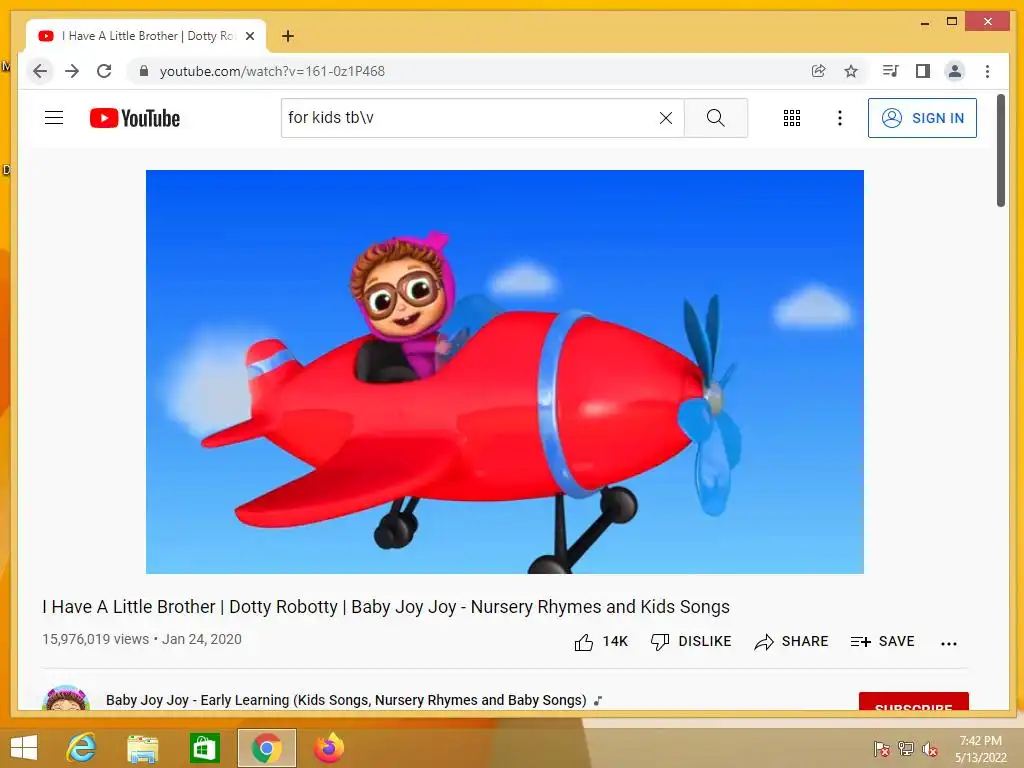Viewport: 1024px width, 768px height.
Task: Click the address bar URL
Action: tap(272, 71)
